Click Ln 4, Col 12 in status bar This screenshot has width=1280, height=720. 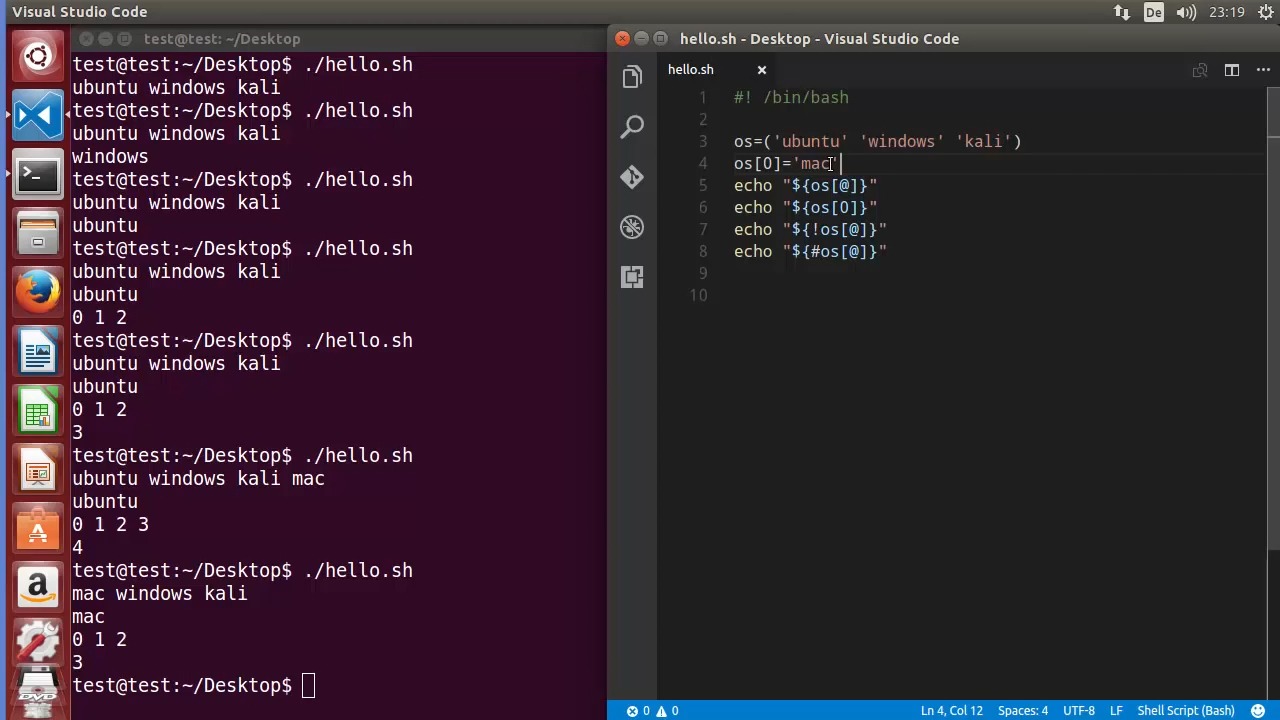951,711
